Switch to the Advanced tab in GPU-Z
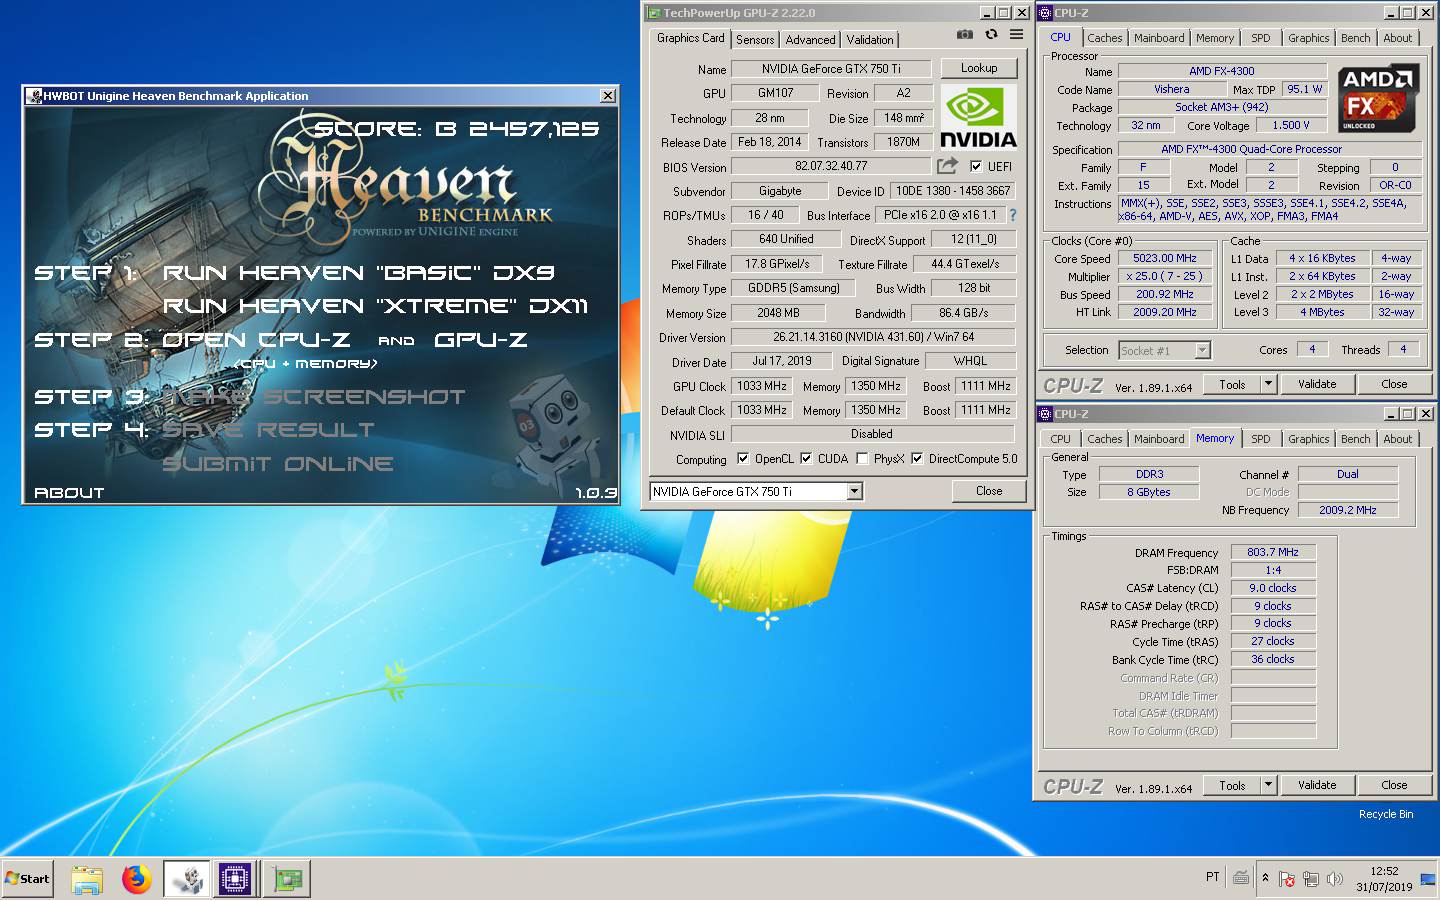The width and height of the screenshot is (1440, 900). click(810, 39)
